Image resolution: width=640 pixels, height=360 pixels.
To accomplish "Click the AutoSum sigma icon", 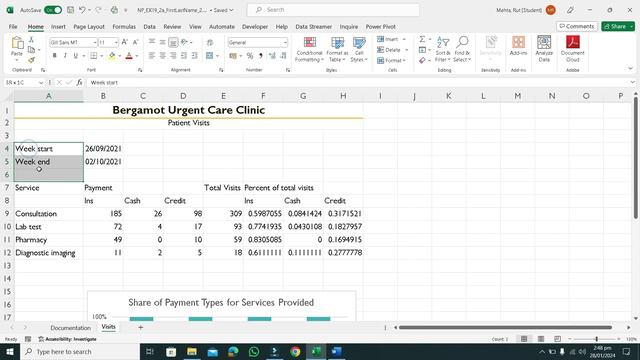I will click(x=422, y=39).
